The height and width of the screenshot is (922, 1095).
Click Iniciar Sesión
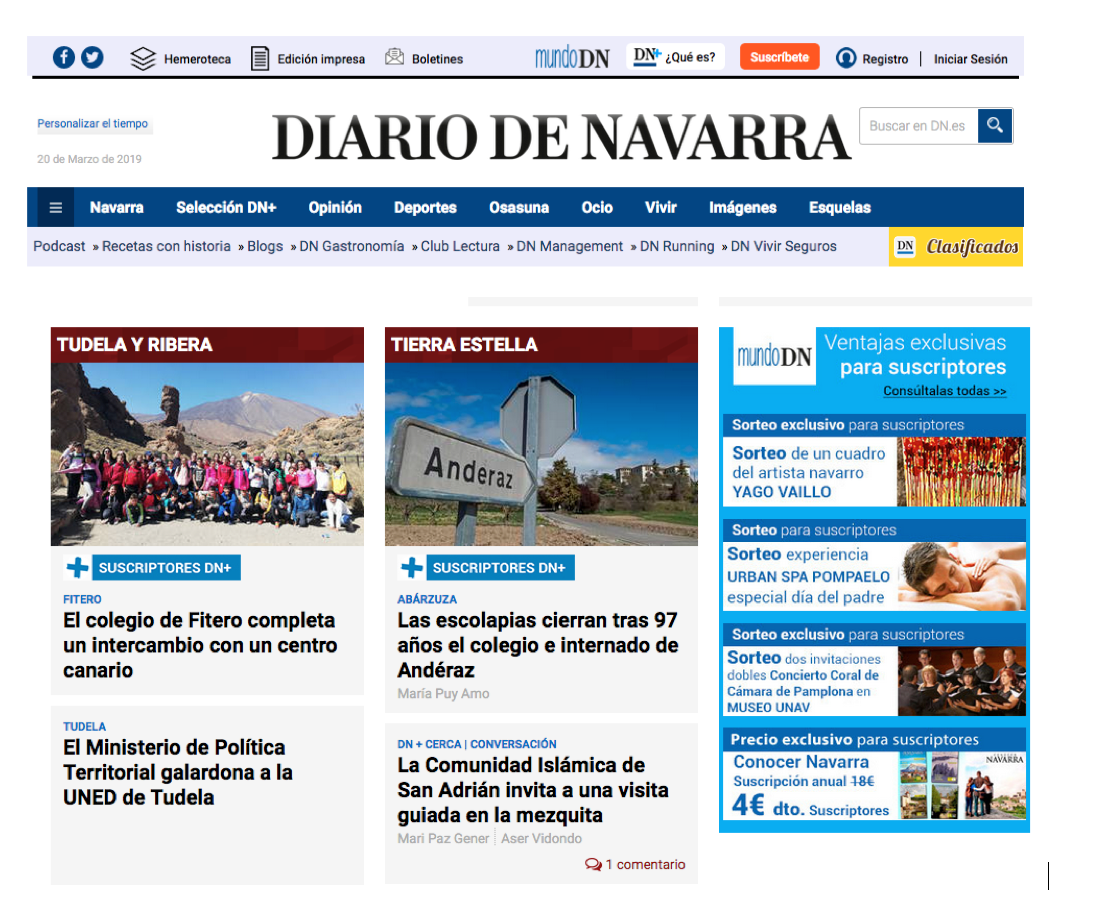971,59
